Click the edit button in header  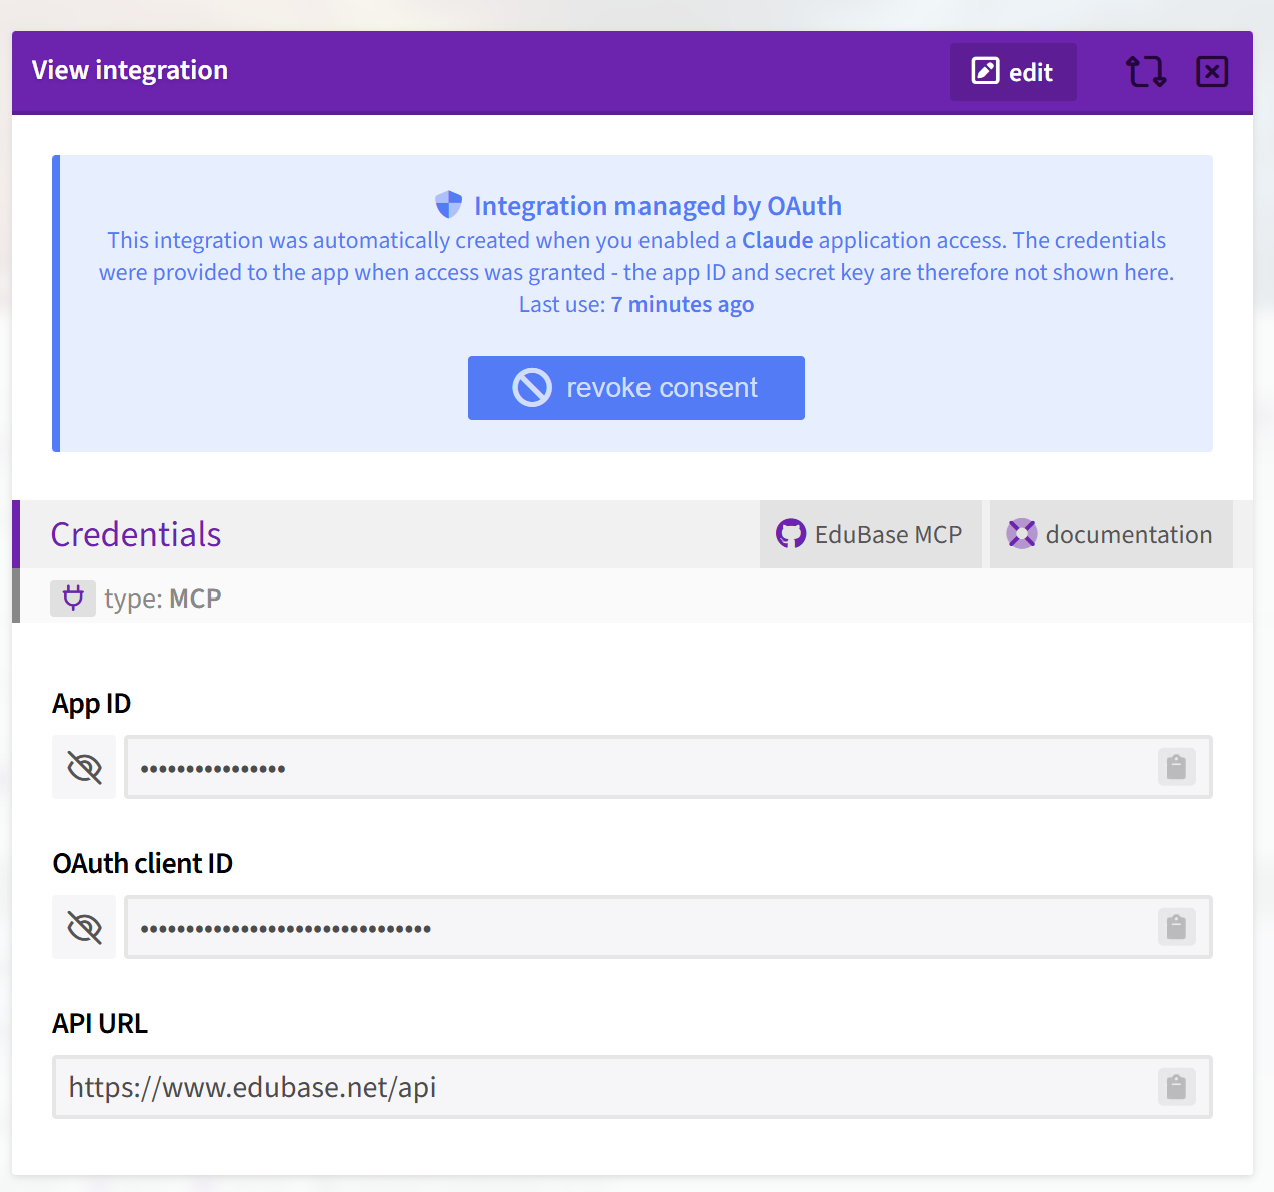[x=1013, y=72]
